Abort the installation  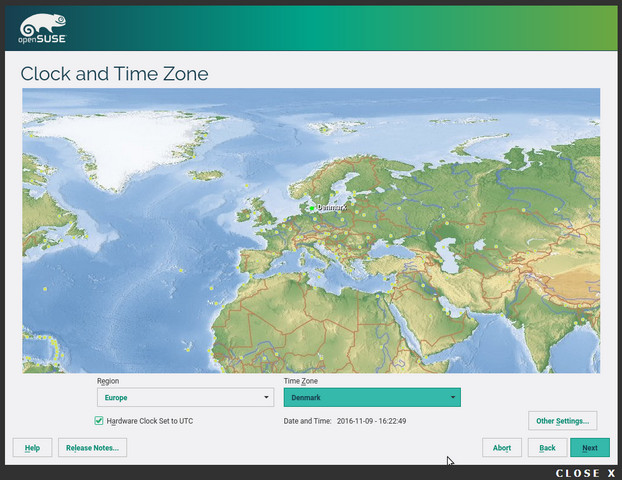tap(502, 448)
